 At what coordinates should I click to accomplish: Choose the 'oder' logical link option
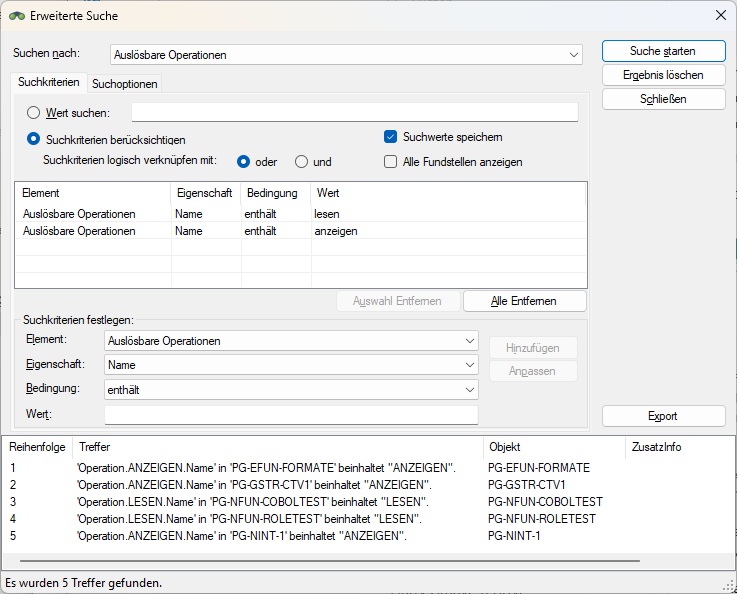(244, 162)
